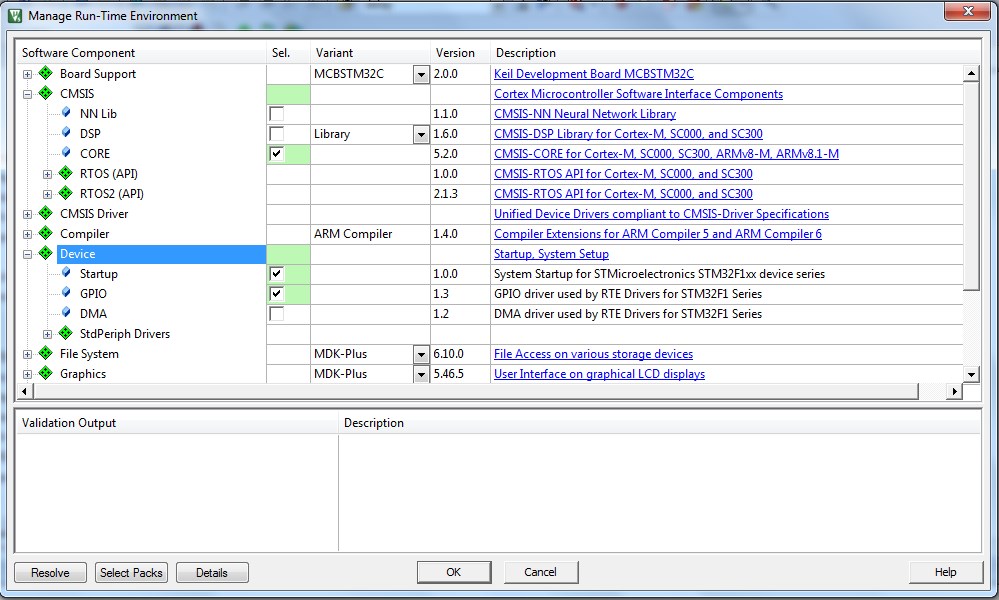Screen dimensions: 999x600
Task: Click the RTOS (API) green diamond icon
Action: tap(66, 173)
